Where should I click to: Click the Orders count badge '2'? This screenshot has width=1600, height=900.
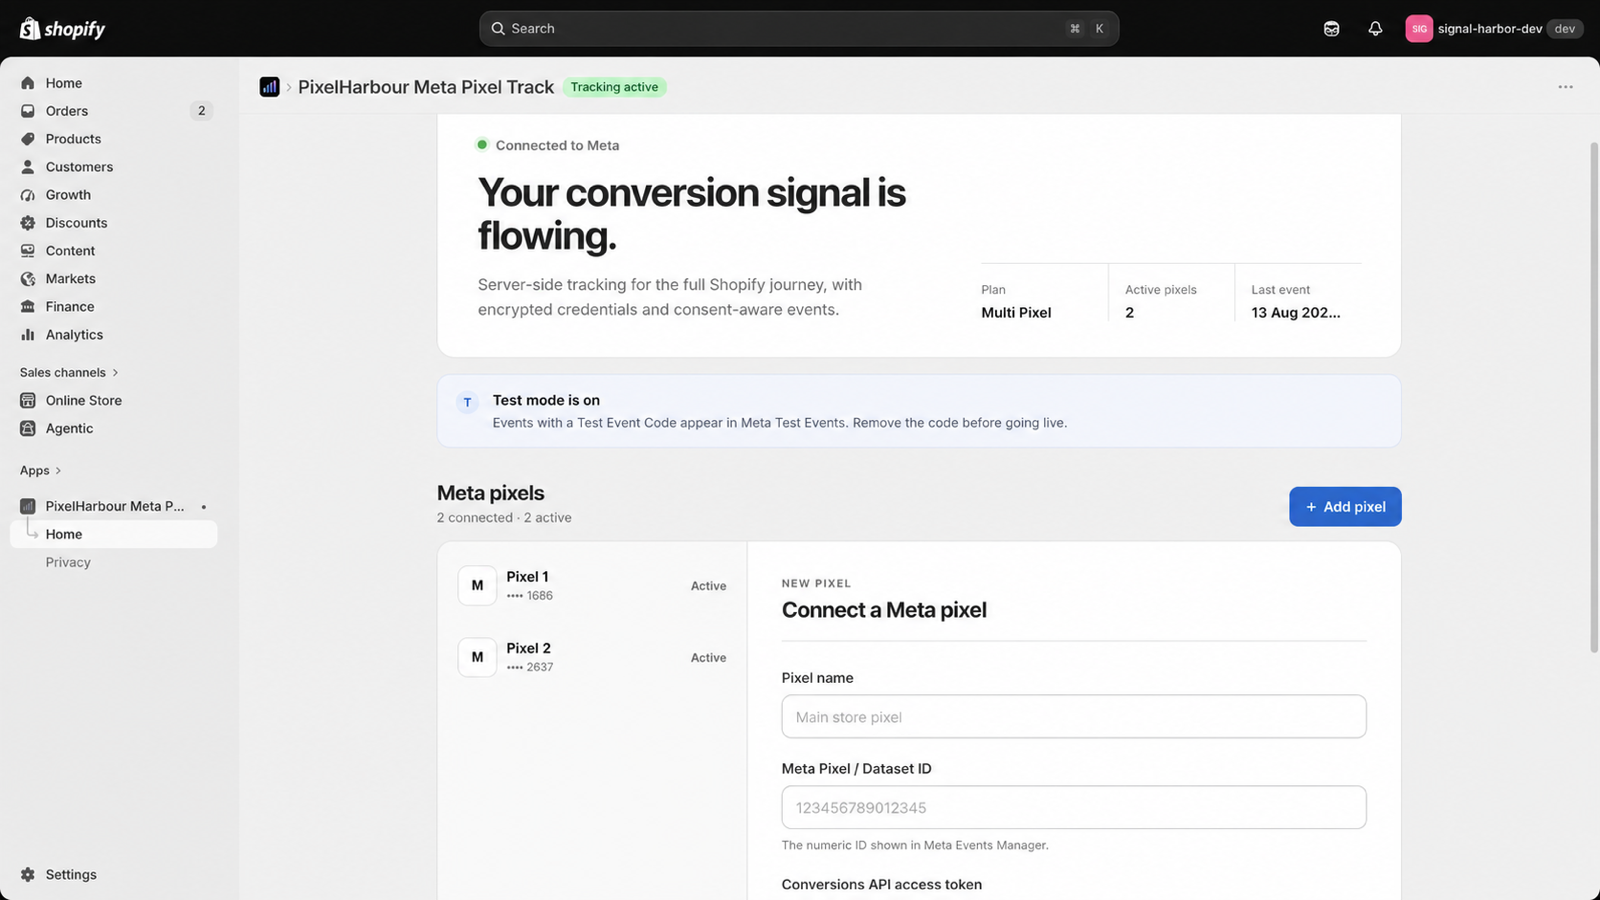point(201,111)
